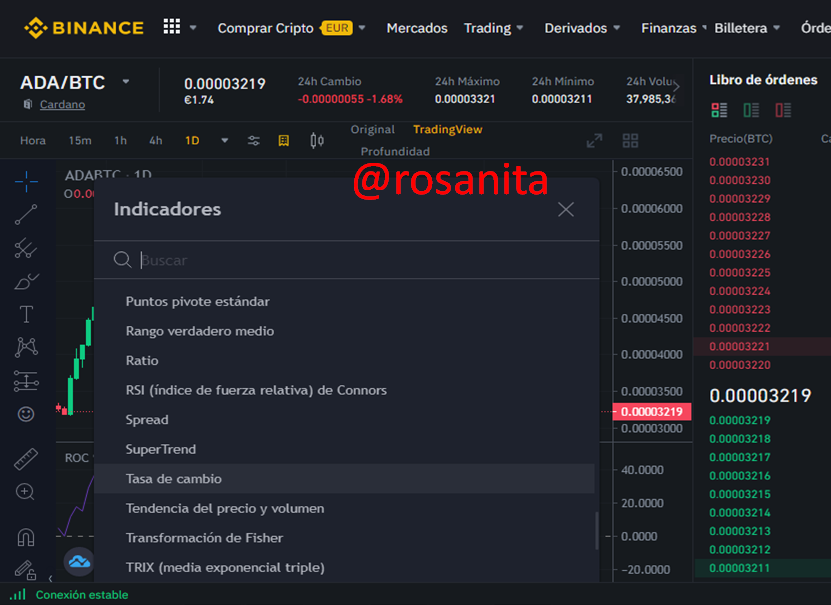Add the Rango verdadero medio indicator
Screen dimensions: 831x605
pos(344,331)
